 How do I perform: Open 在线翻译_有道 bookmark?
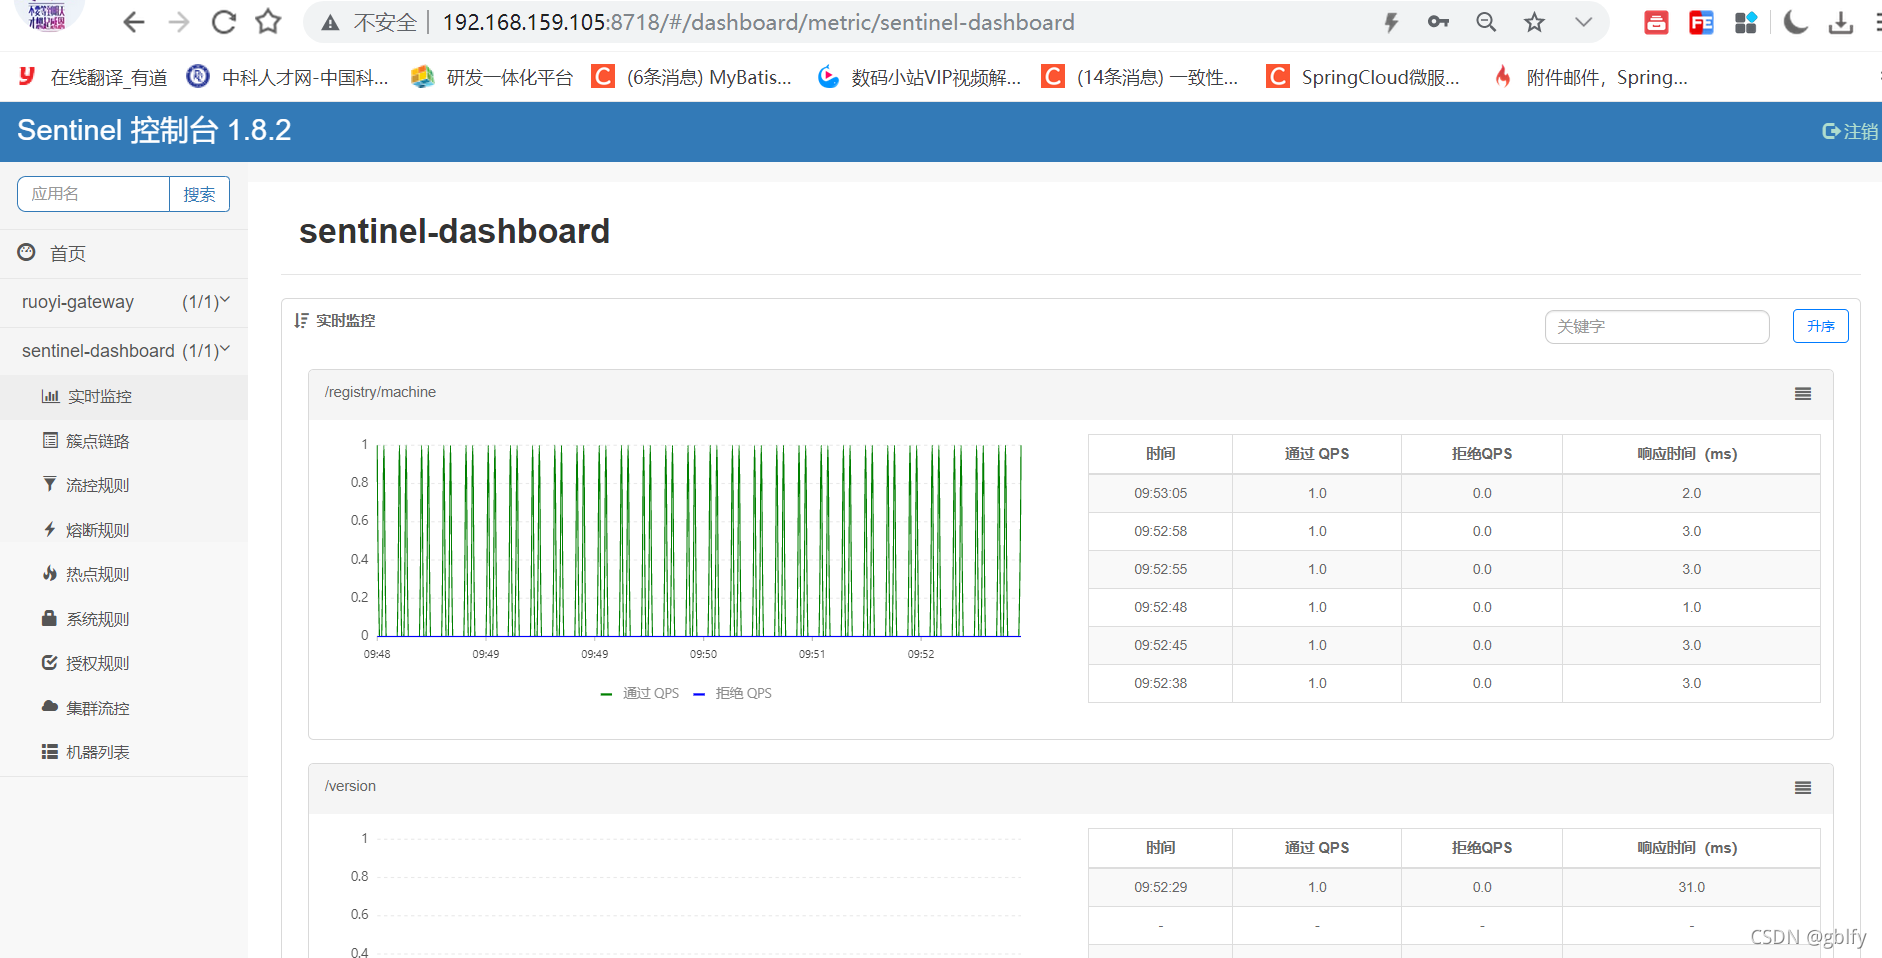pos(92,77)
